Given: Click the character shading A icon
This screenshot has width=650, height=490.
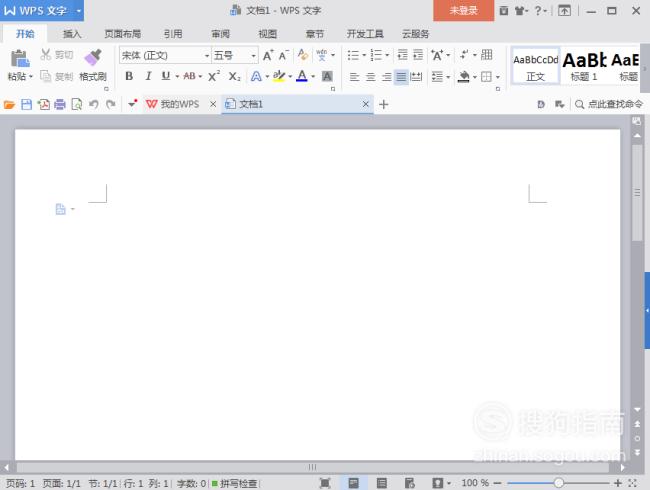Looking at the screenshot, I should tap(327, 76).
